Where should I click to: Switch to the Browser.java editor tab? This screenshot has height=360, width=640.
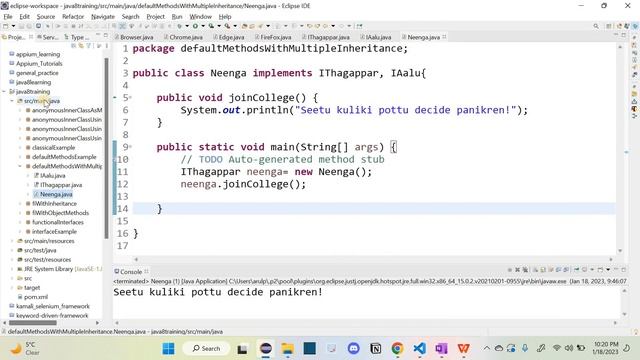137,37
